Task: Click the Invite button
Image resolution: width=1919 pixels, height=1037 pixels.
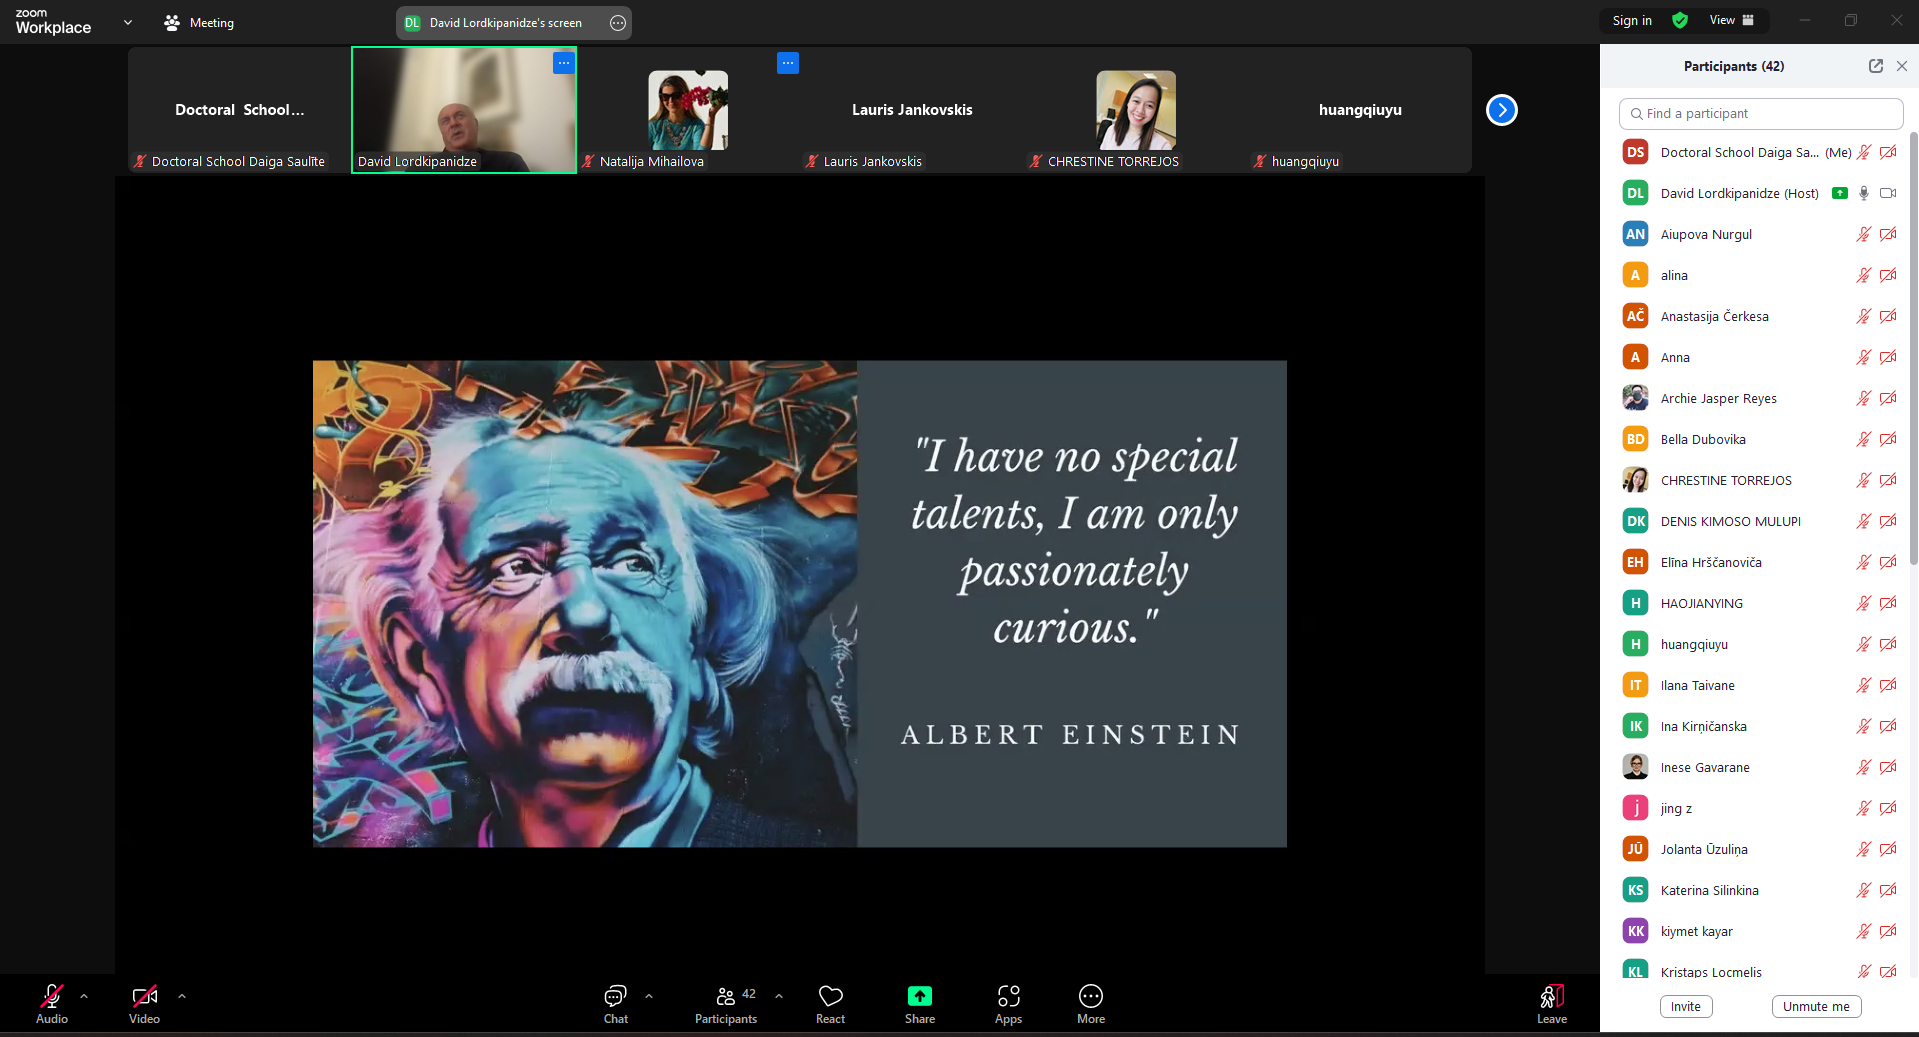Action: (x=1685, y=1006)
